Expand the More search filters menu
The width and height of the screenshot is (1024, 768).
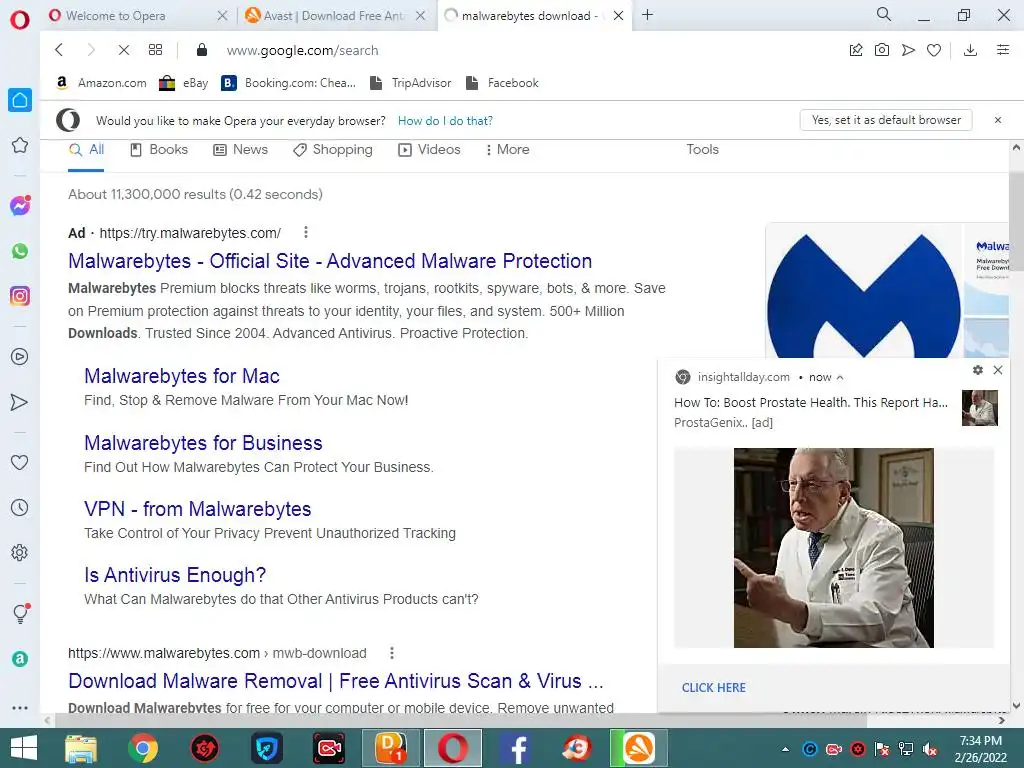[507, 150]
